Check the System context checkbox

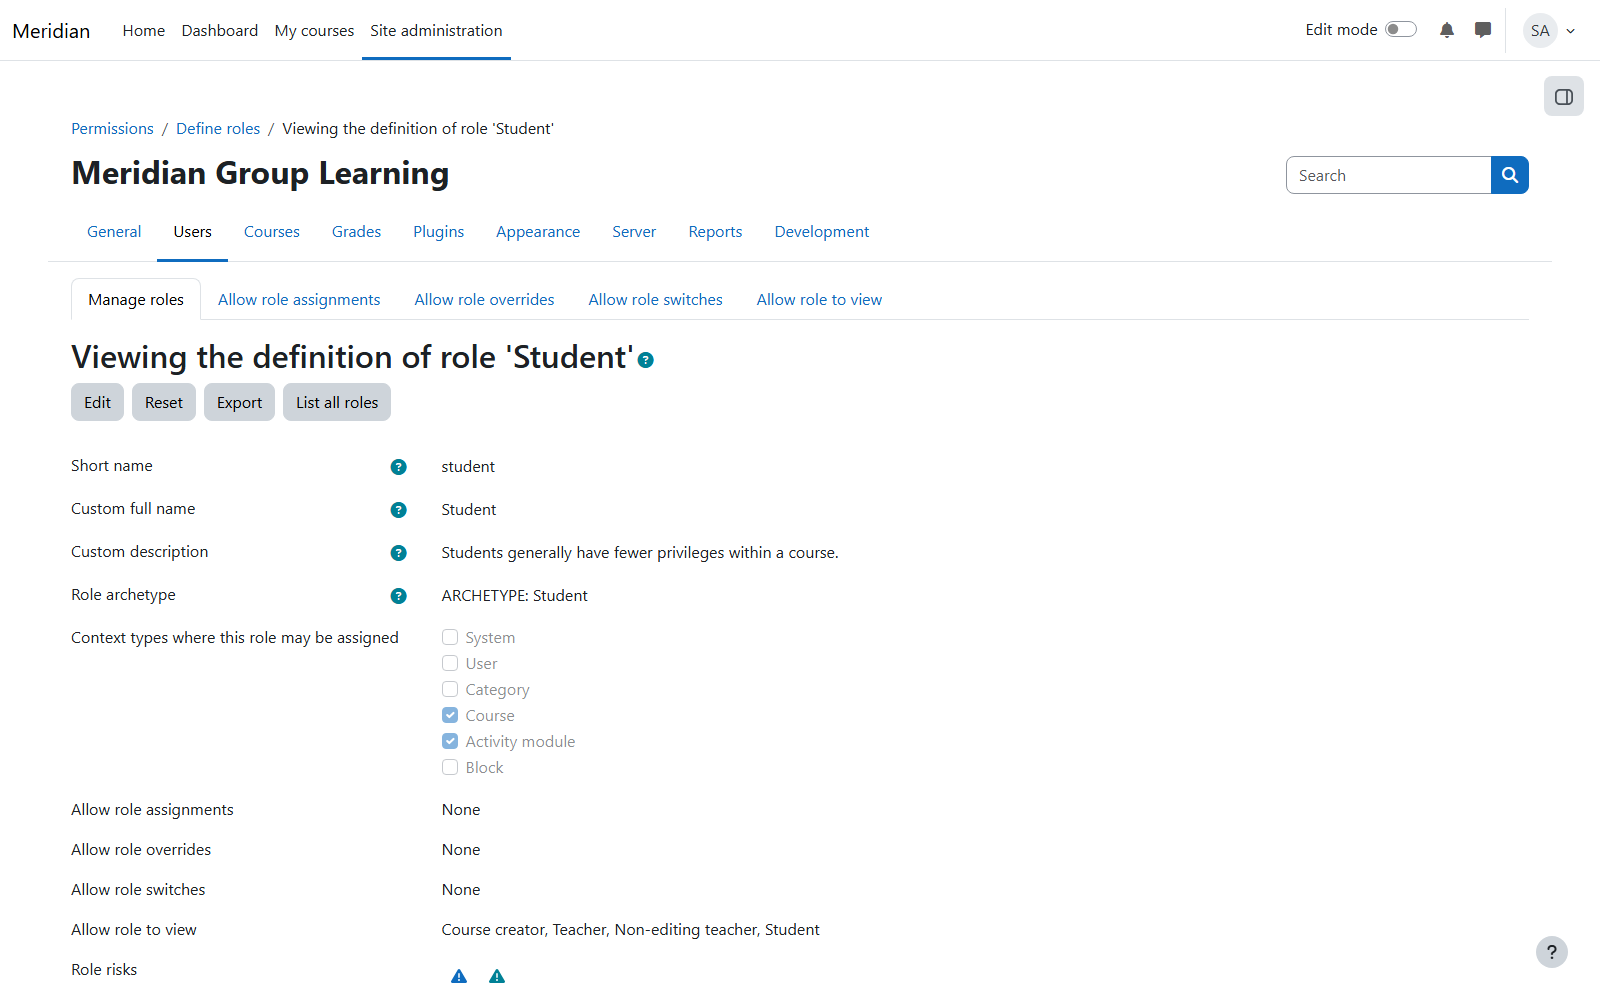tap(450, 637)
